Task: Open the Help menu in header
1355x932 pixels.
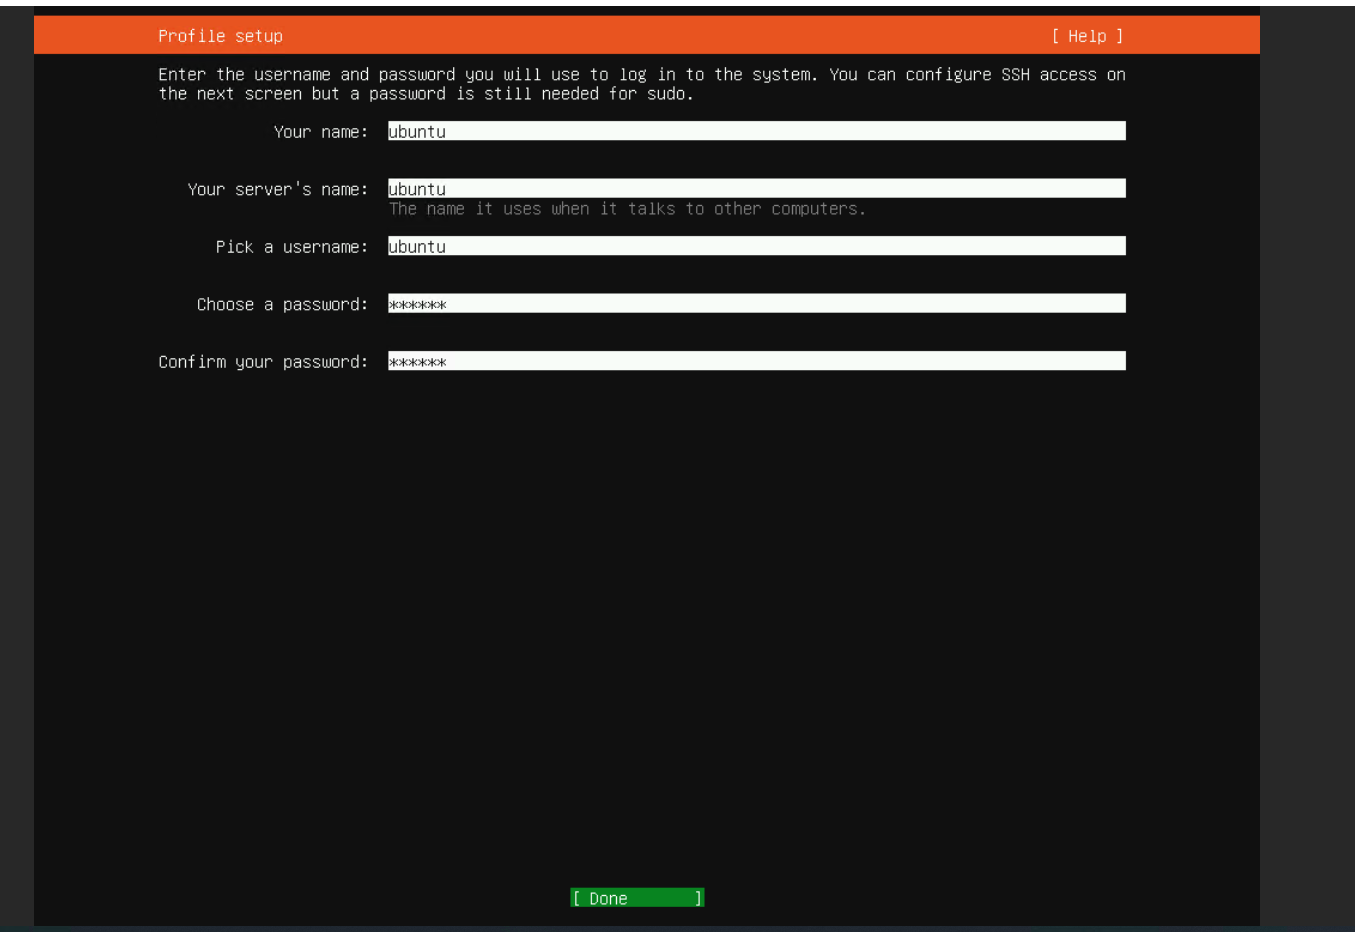Action: [x=1087, y=36]
